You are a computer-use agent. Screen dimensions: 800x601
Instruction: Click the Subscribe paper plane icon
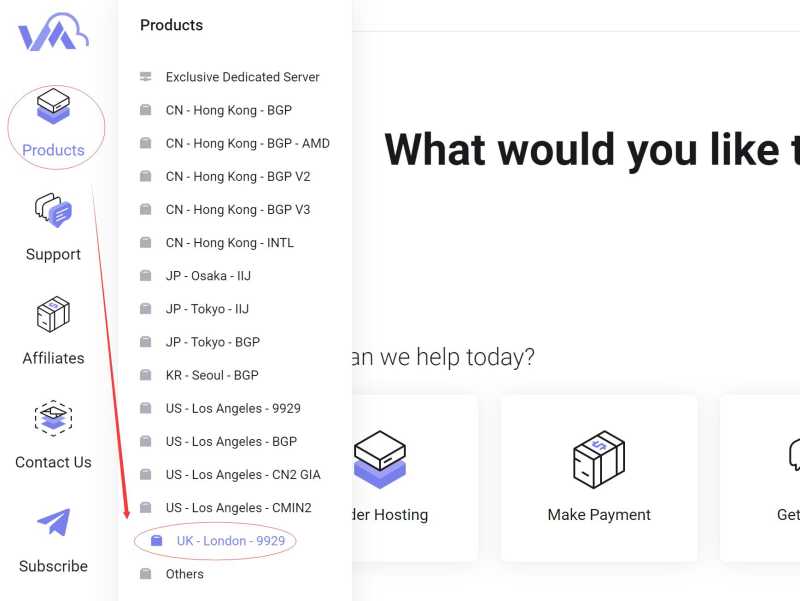point(53,523)
